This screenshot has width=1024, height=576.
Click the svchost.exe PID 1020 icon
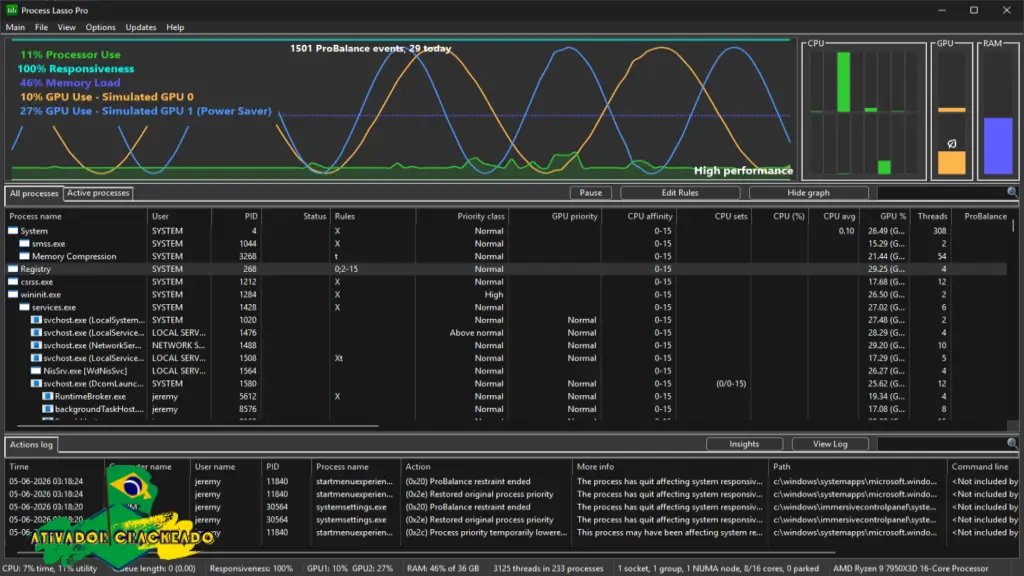pos(37,320)
